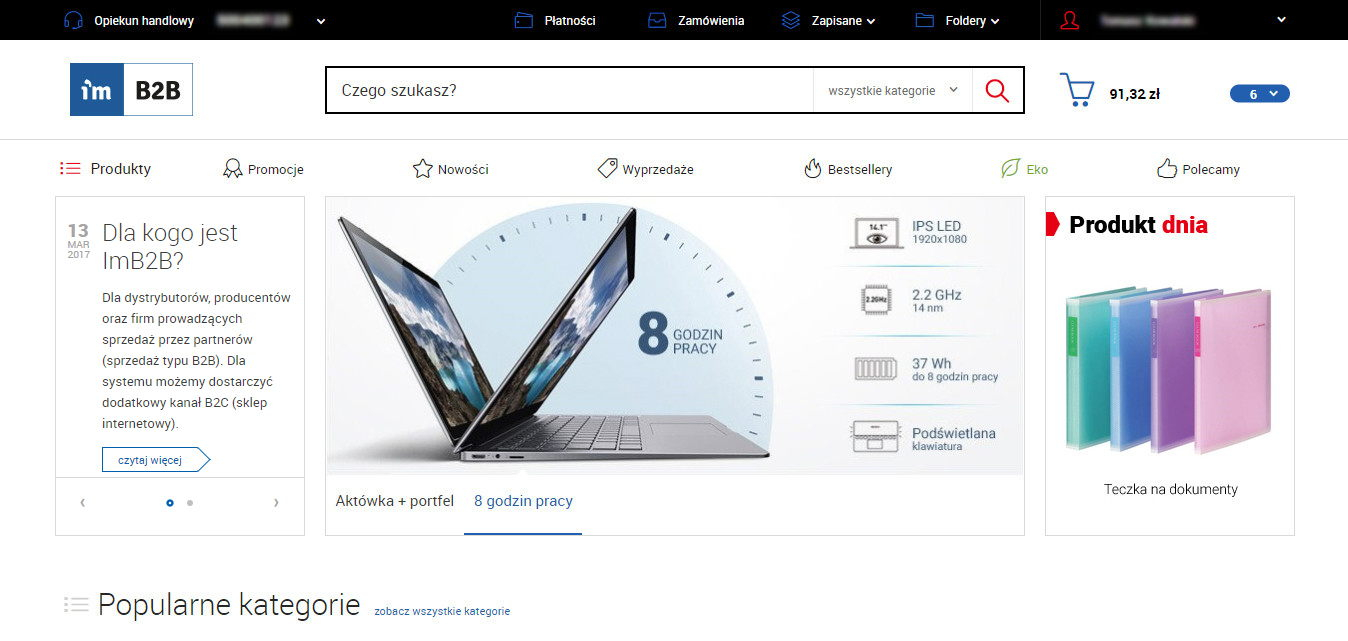
Task: Click the imB2B logo
Action: 131,90
